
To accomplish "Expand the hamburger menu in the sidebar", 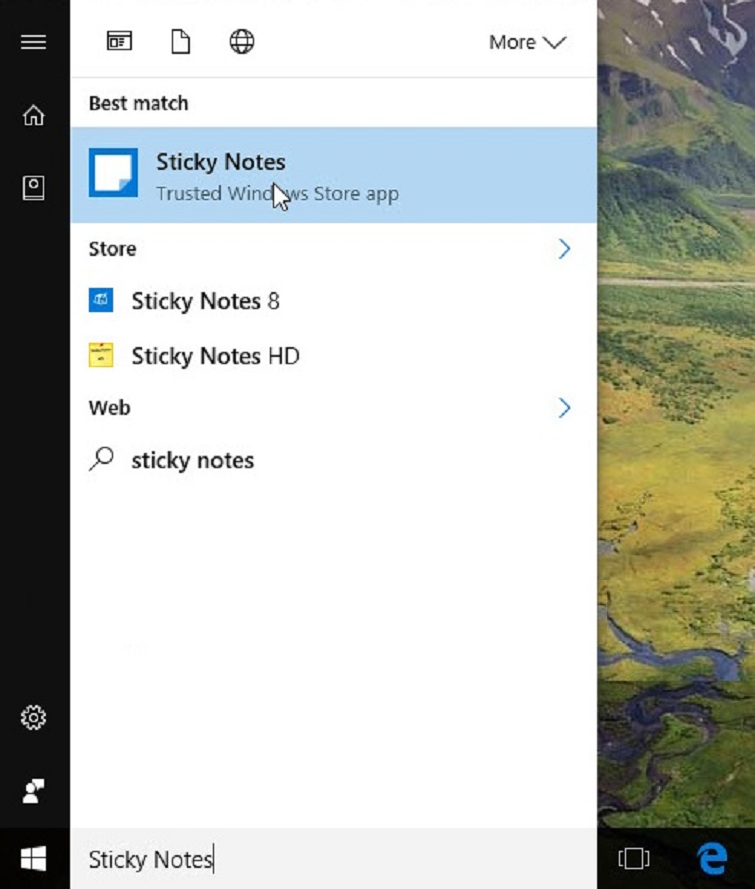I will click(x=34, y=42).
